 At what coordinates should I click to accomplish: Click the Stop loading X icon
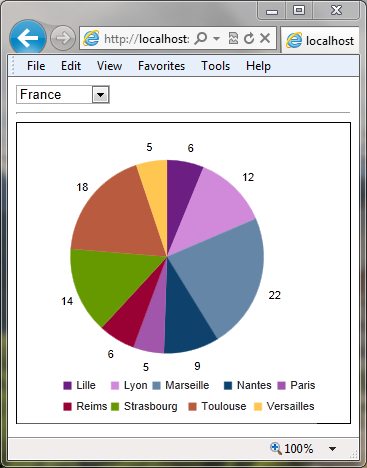click(265, 38)
